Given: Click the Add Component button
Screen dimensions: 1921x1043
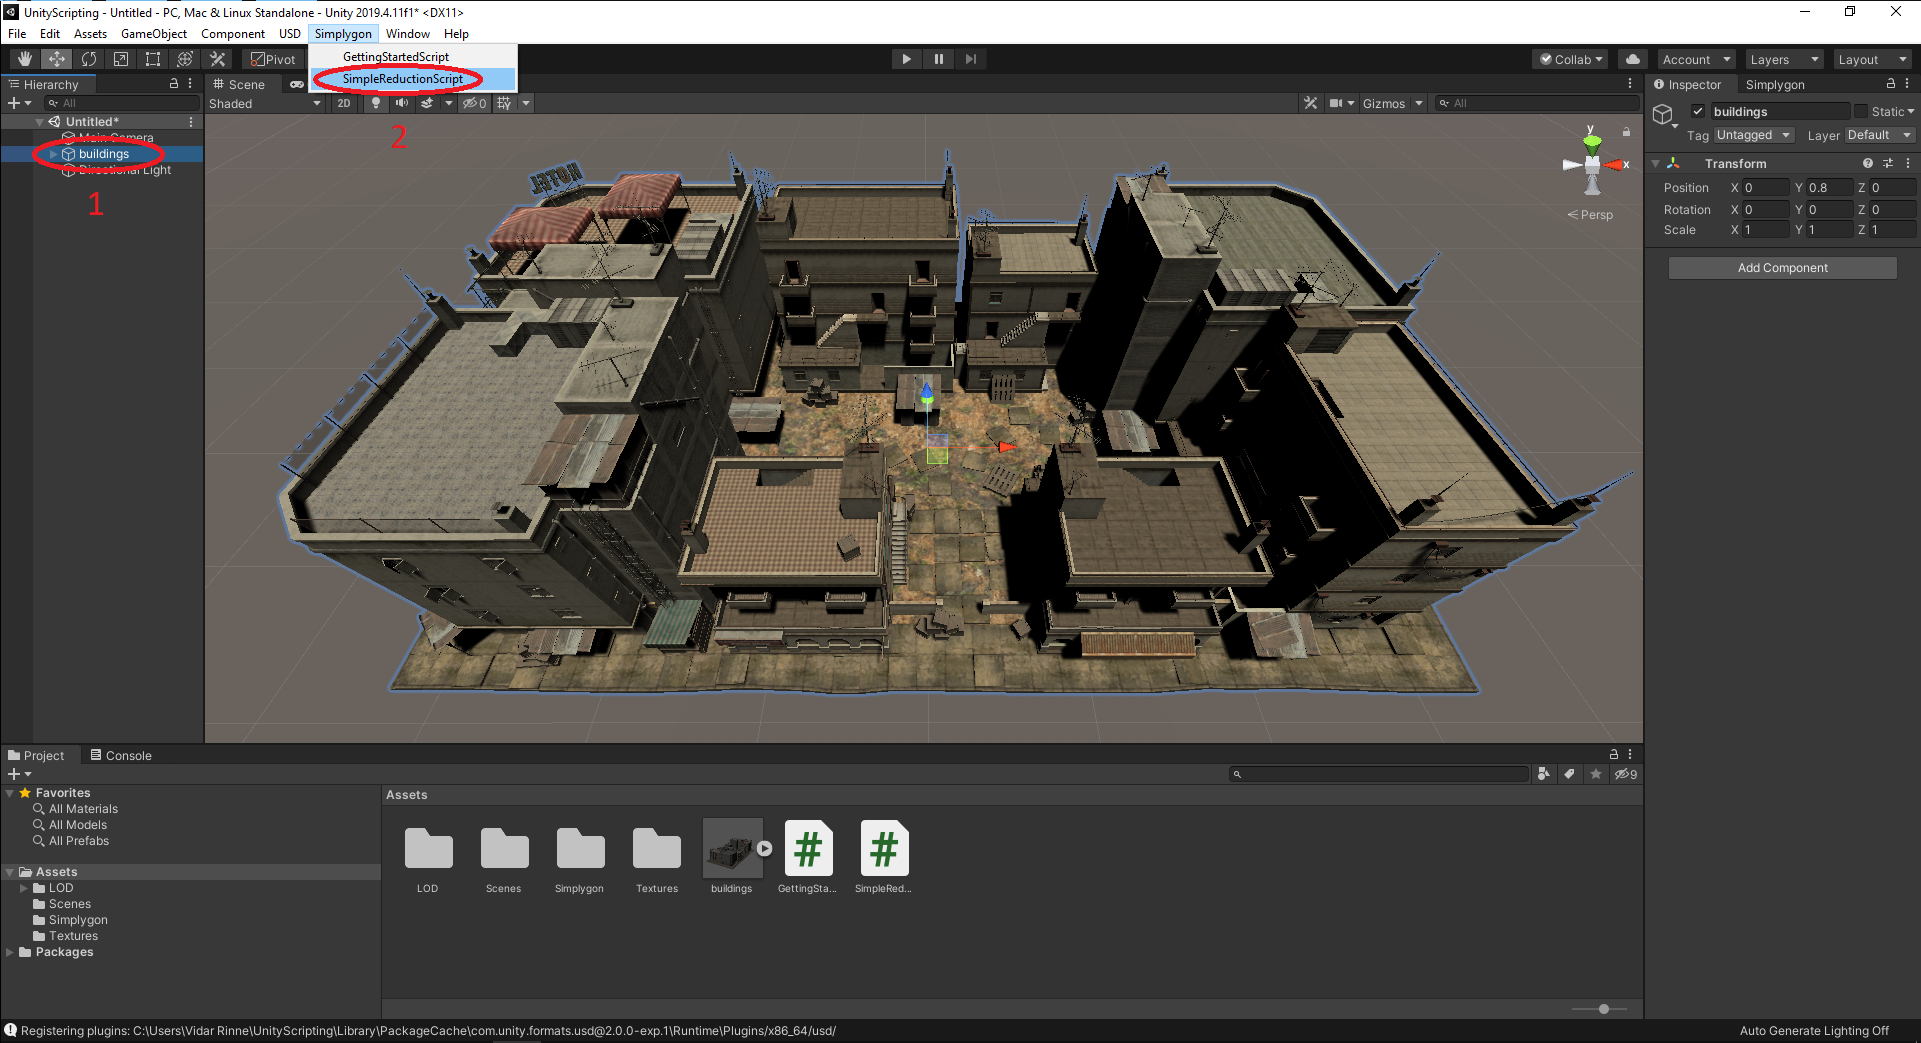Looking at the screenshot, I should pyautogui.click(x=1781, y=267).
